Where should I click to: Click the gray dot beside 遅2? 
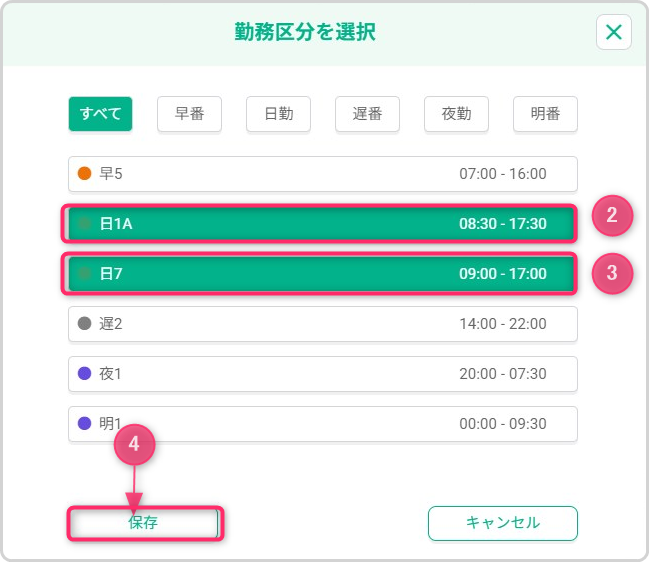click(85, 324)
